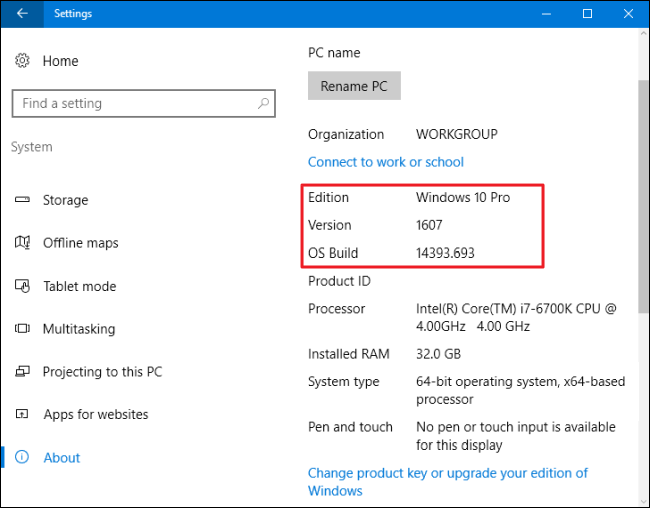Click the Projecting to this PC icon
650x508 pixels.
pyautogui.click(x=22, y=371)
